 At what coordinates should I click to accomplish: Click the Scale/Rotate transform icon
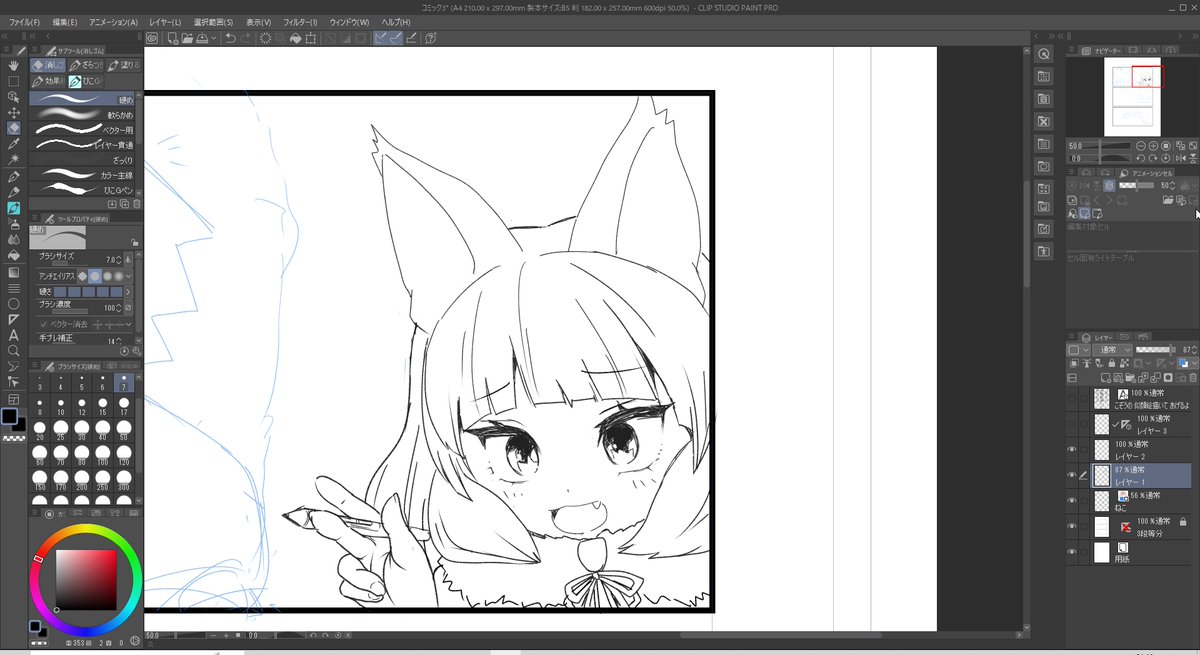[310, 38]
